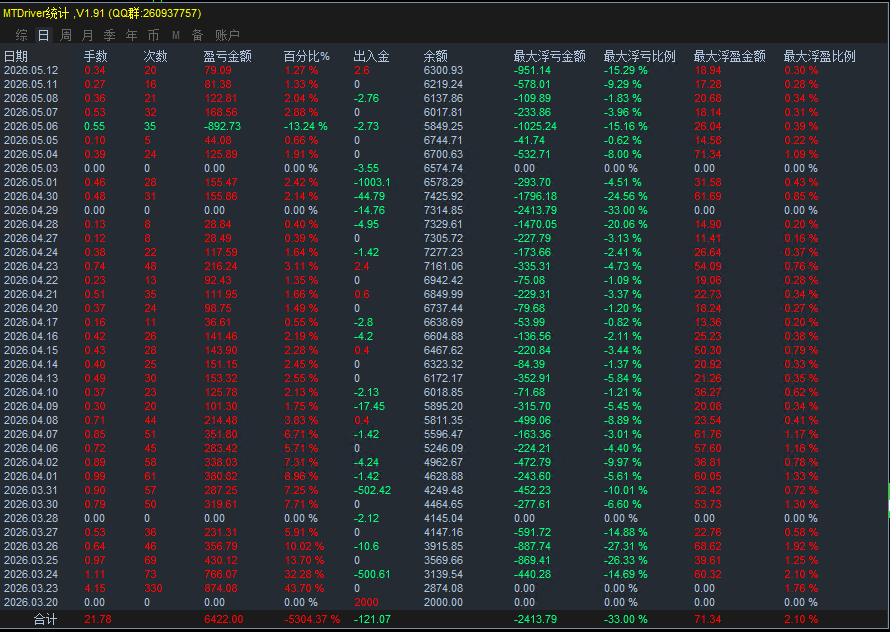Click the 合计 total row label

point(45,620)
